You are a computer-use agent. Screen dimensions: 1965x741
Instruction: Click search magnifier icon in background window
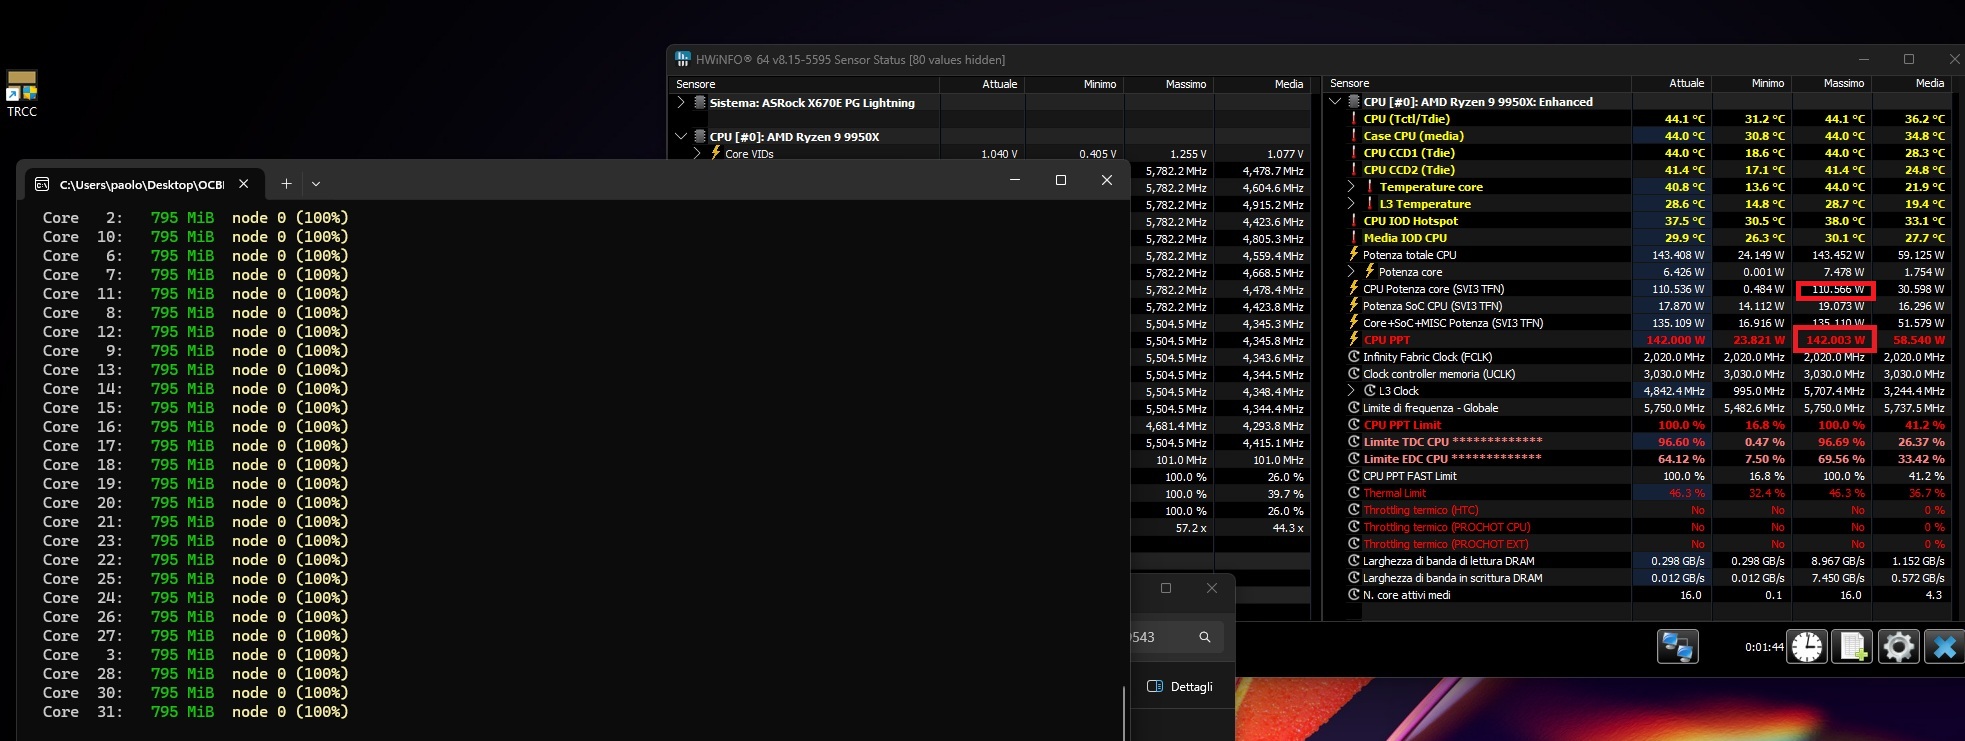(x=1205, y=637)
